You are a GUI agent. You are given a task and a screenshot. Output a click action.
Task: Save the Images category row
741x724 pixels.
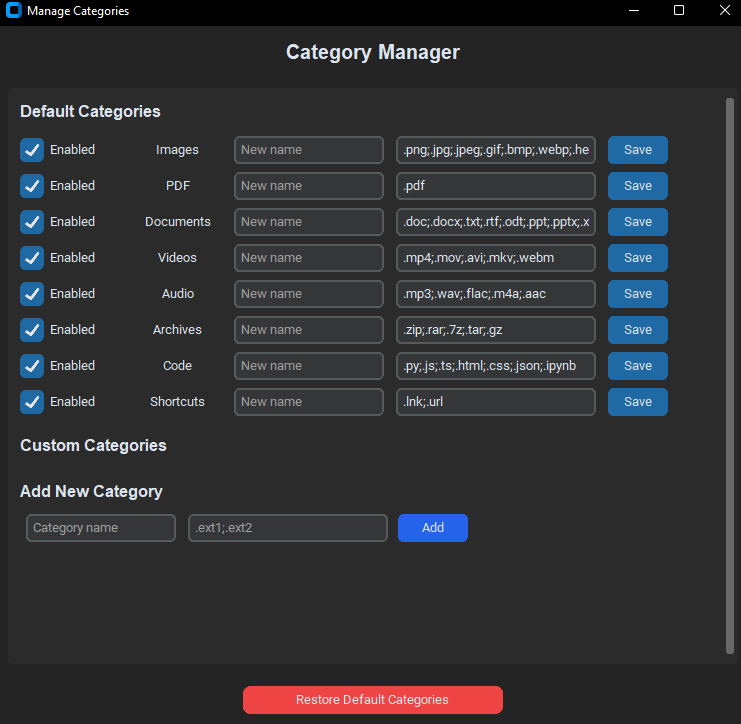pyautogui.click(x=638, y=150)
